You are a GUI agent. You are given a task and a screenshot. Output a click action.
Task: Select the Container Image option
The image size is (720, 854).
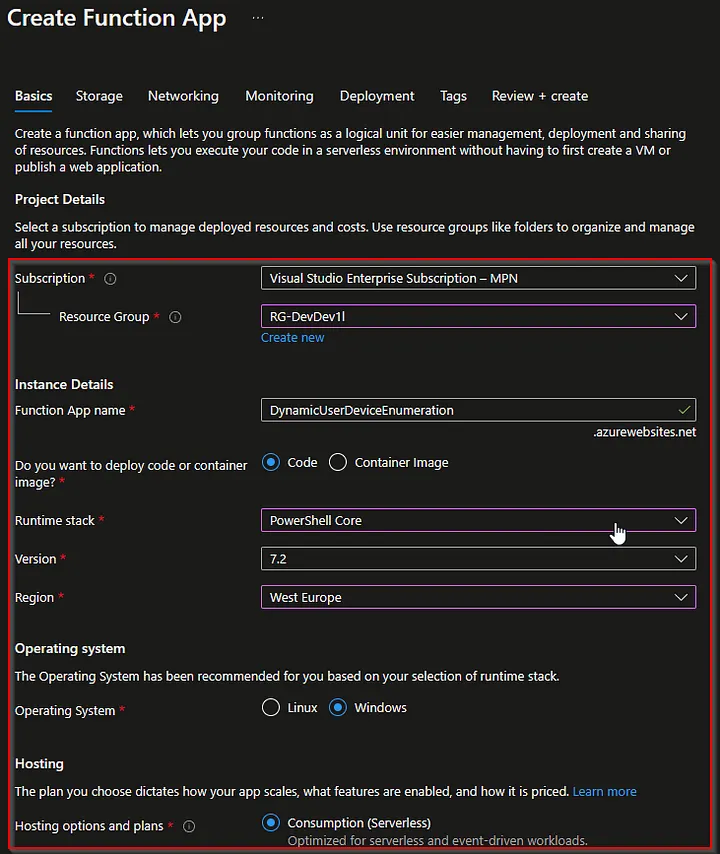pos(338,462)
